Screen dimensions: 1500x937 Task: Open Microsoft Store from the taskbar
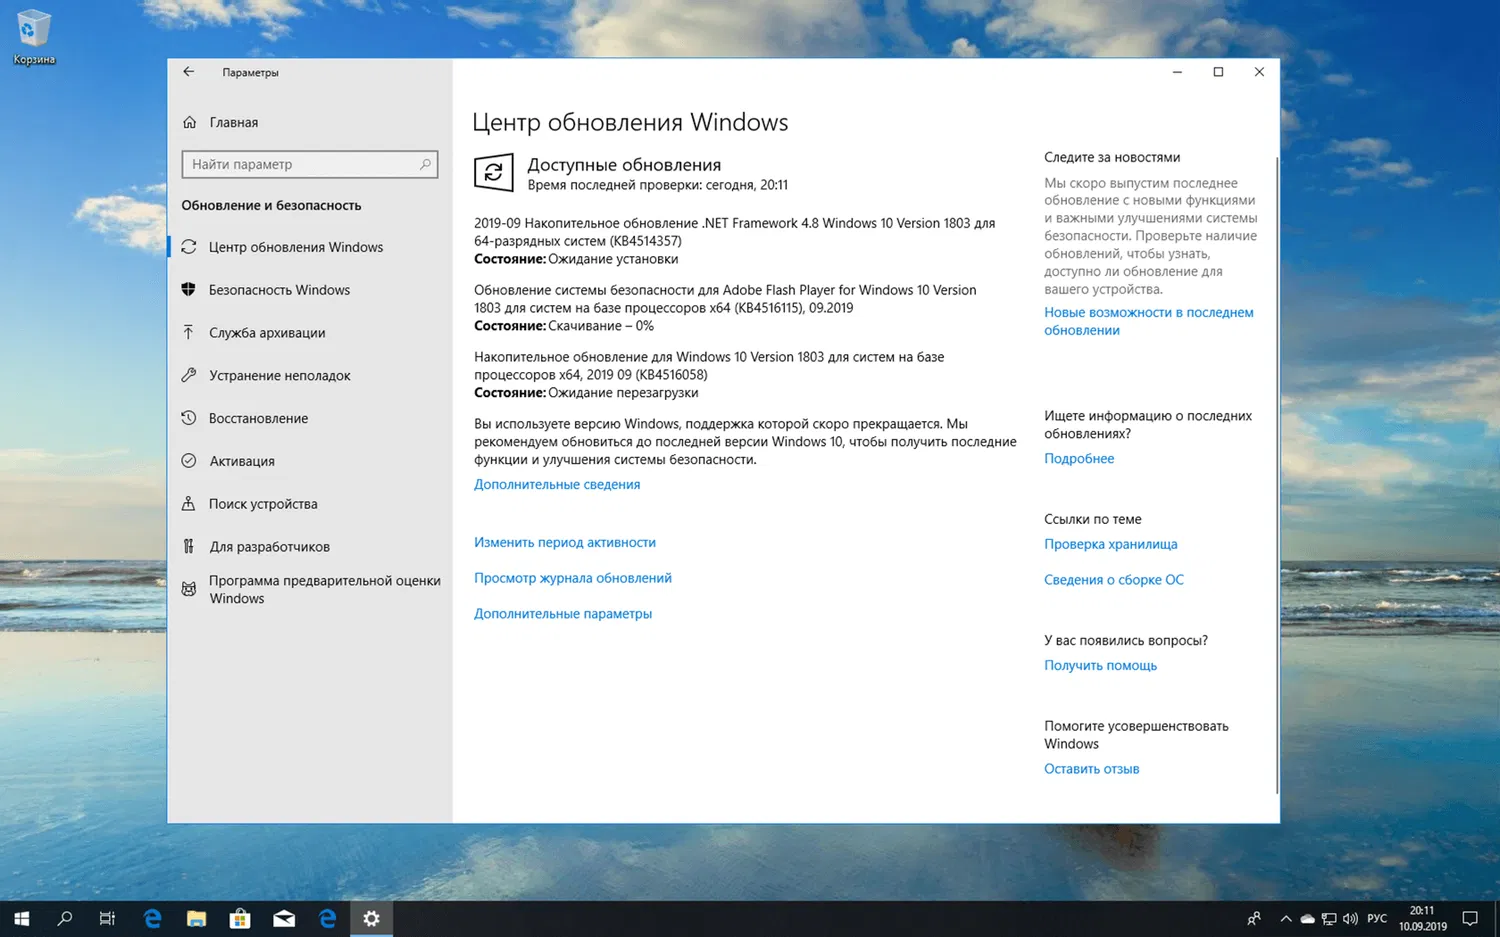click(x=240, y=918)
